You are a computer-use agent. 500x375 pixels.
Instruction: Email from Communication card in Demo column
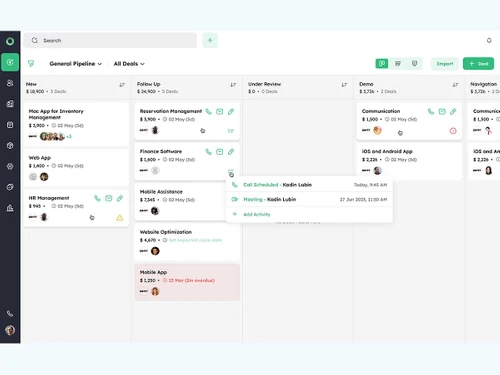click(442, 112)
